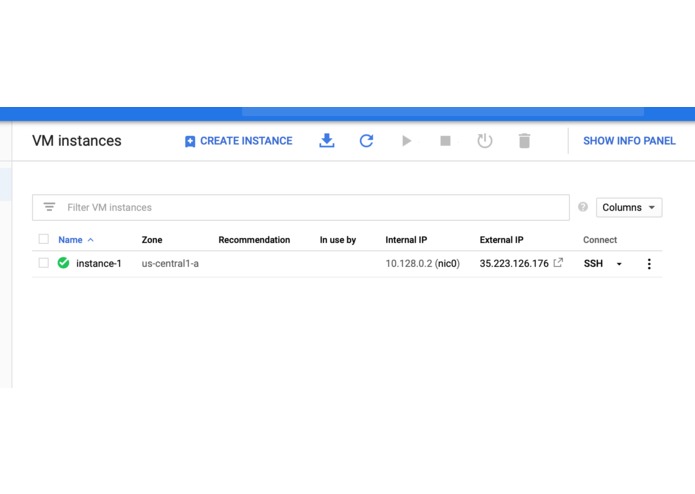The height and width of the screenshot is (494, 695).
Task: Click the reset instance power icon
Action: 484,141
